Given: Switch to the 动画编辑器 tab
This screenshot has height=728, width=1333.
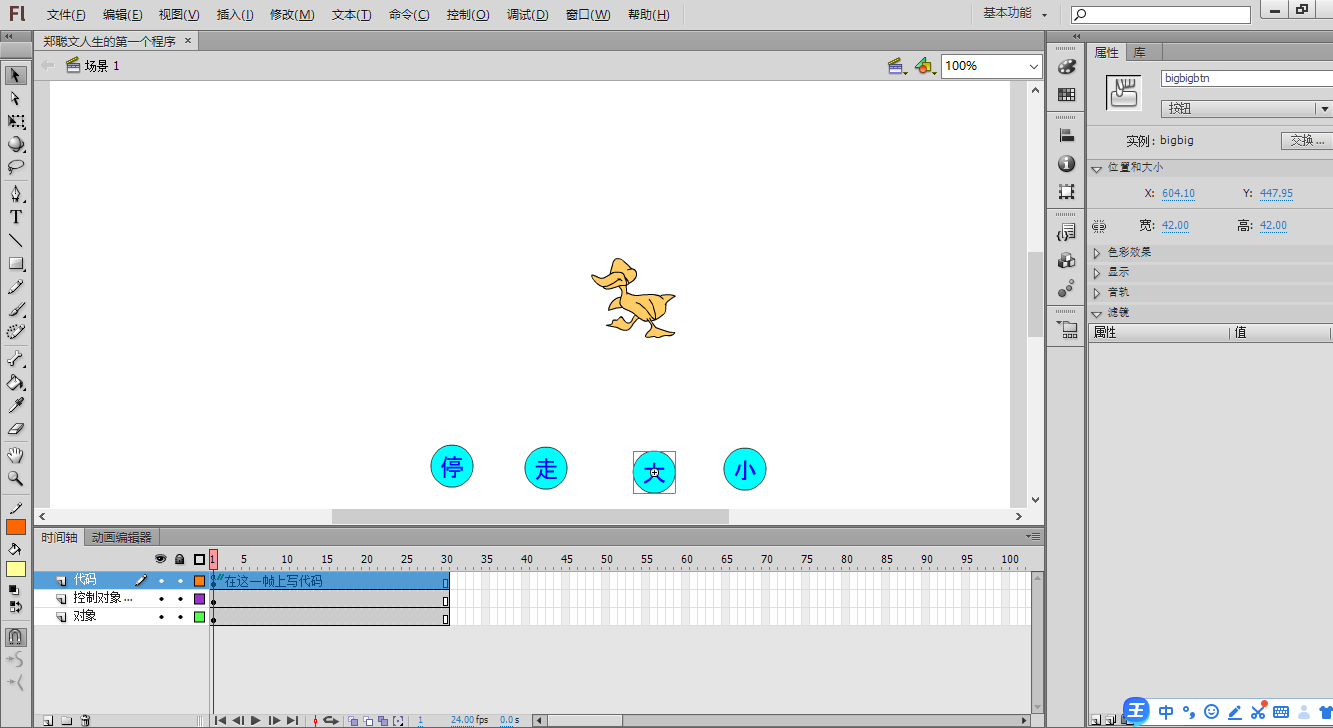Looking at the screenshot, I should pyautogui.click(x=122, y=537).
